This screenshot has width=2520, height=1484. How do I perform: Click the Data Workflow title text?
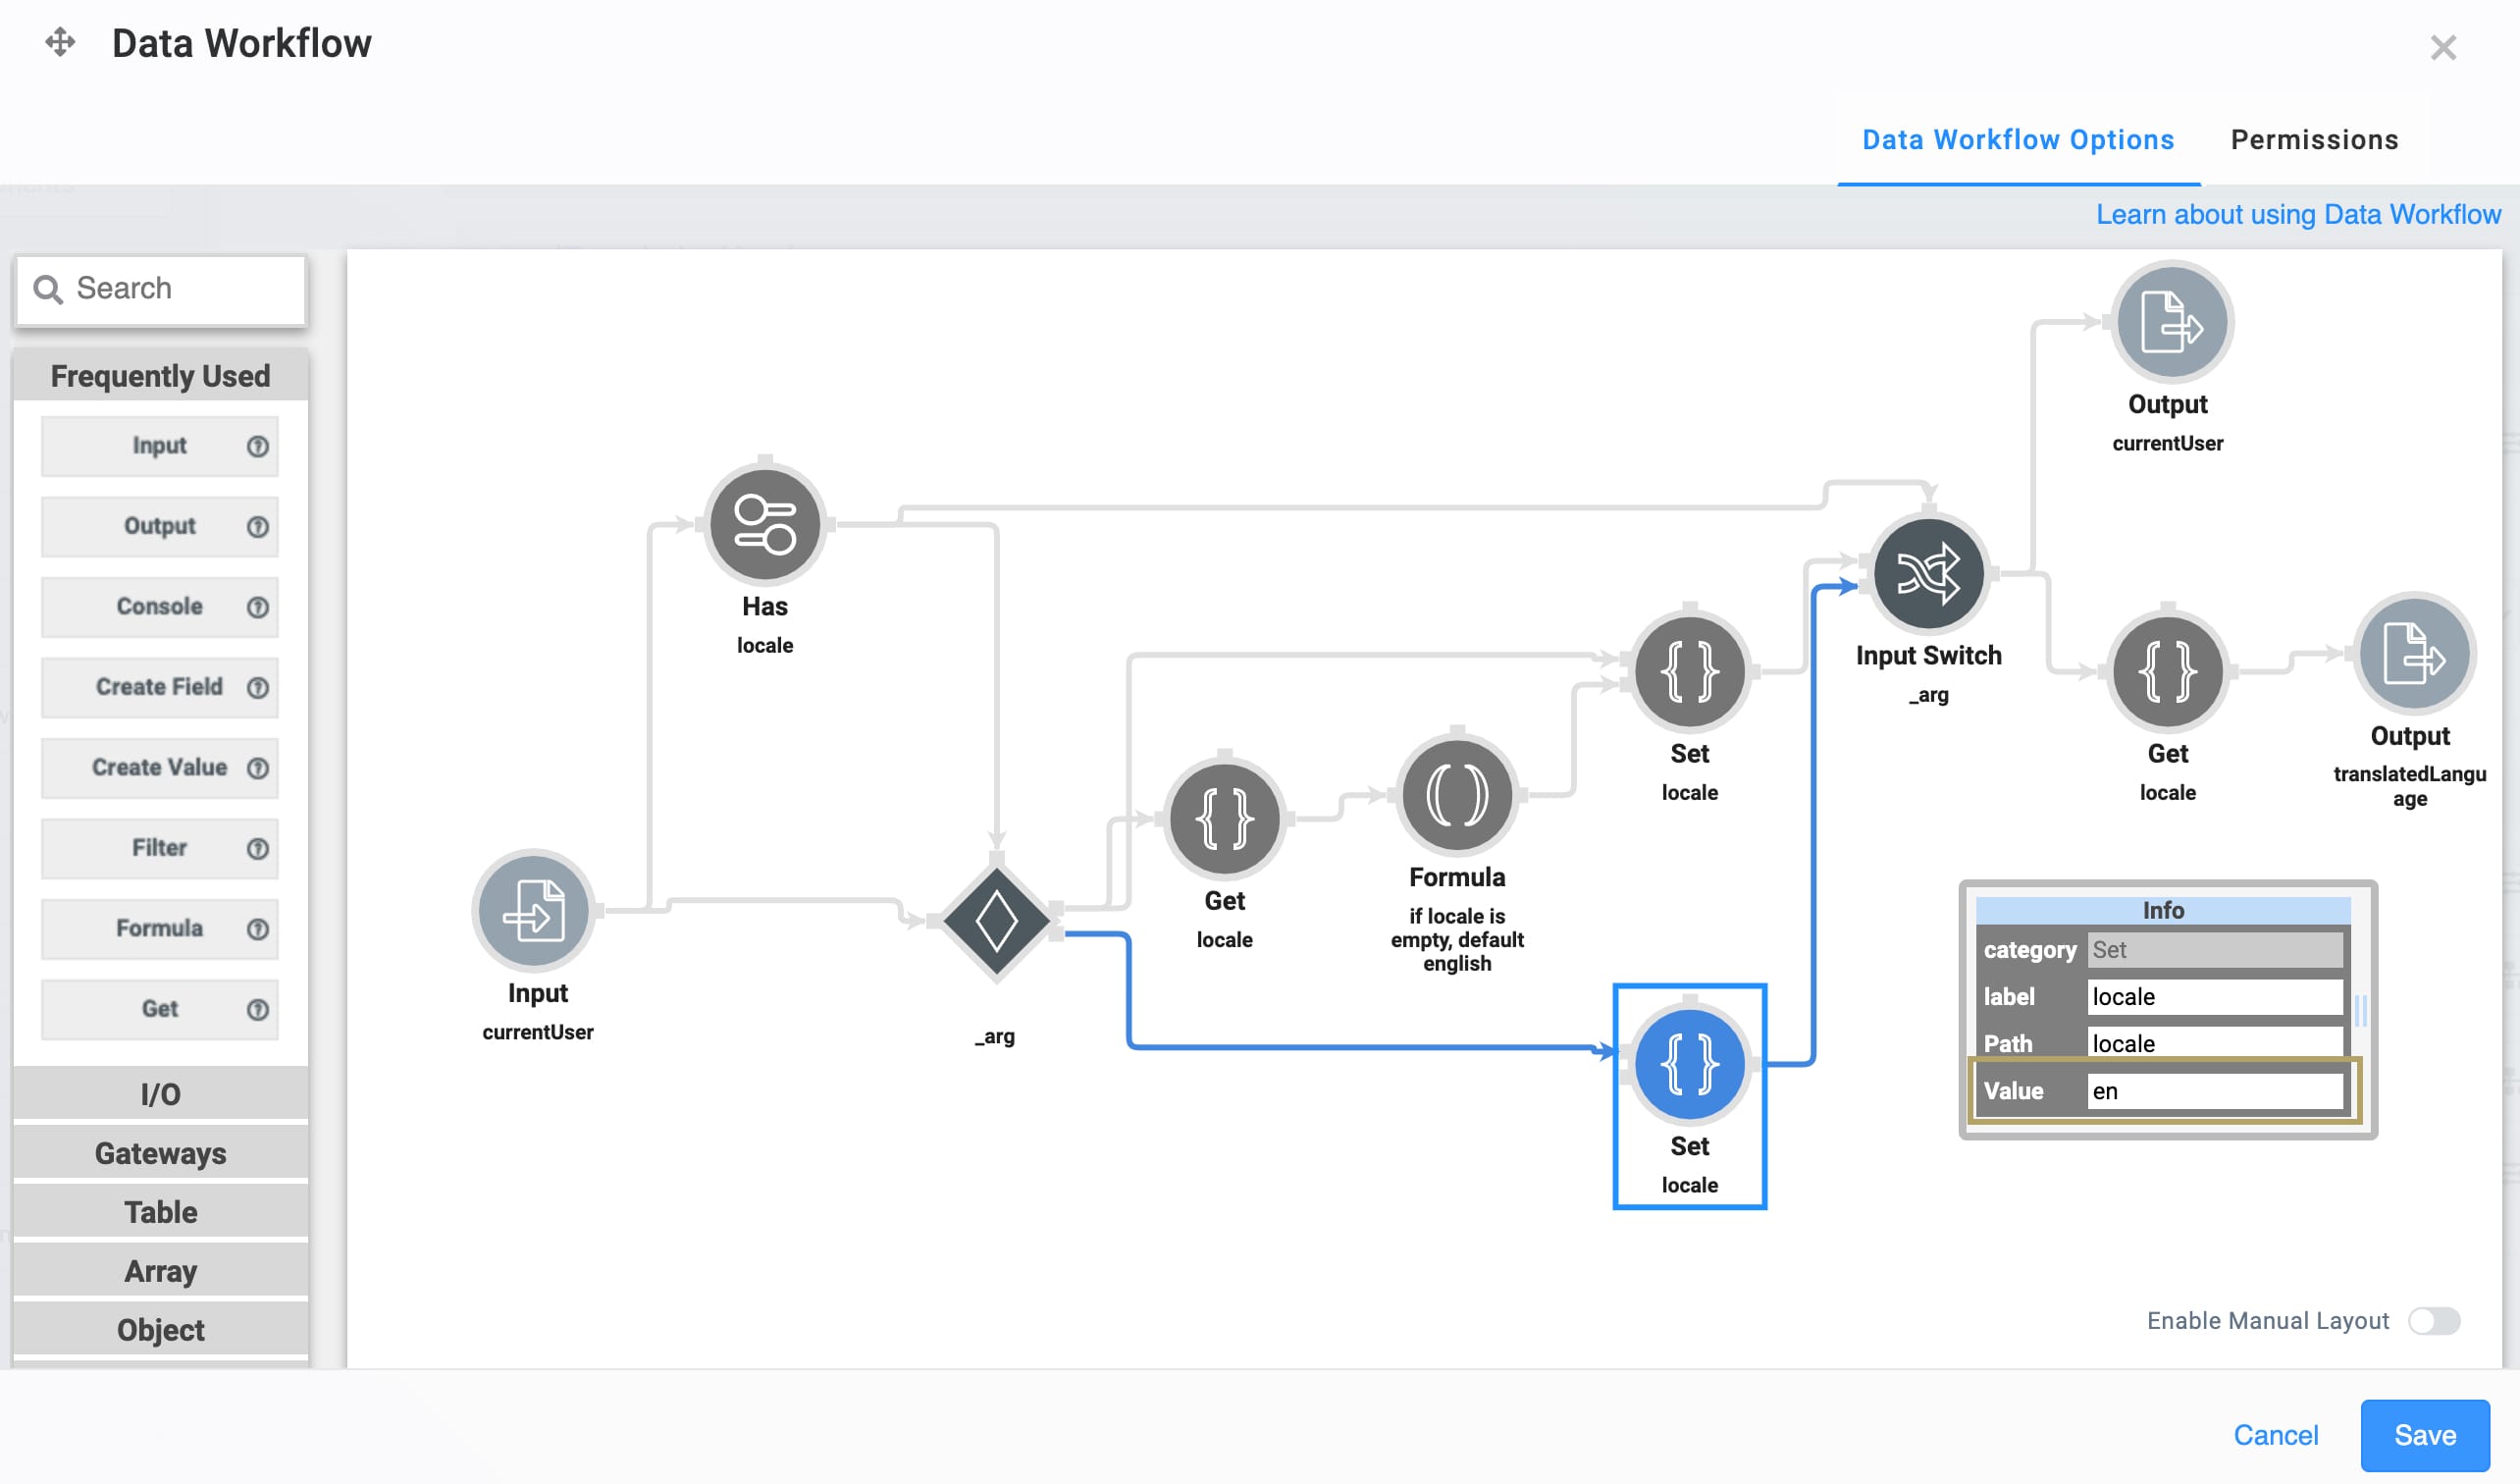[241, 43]
